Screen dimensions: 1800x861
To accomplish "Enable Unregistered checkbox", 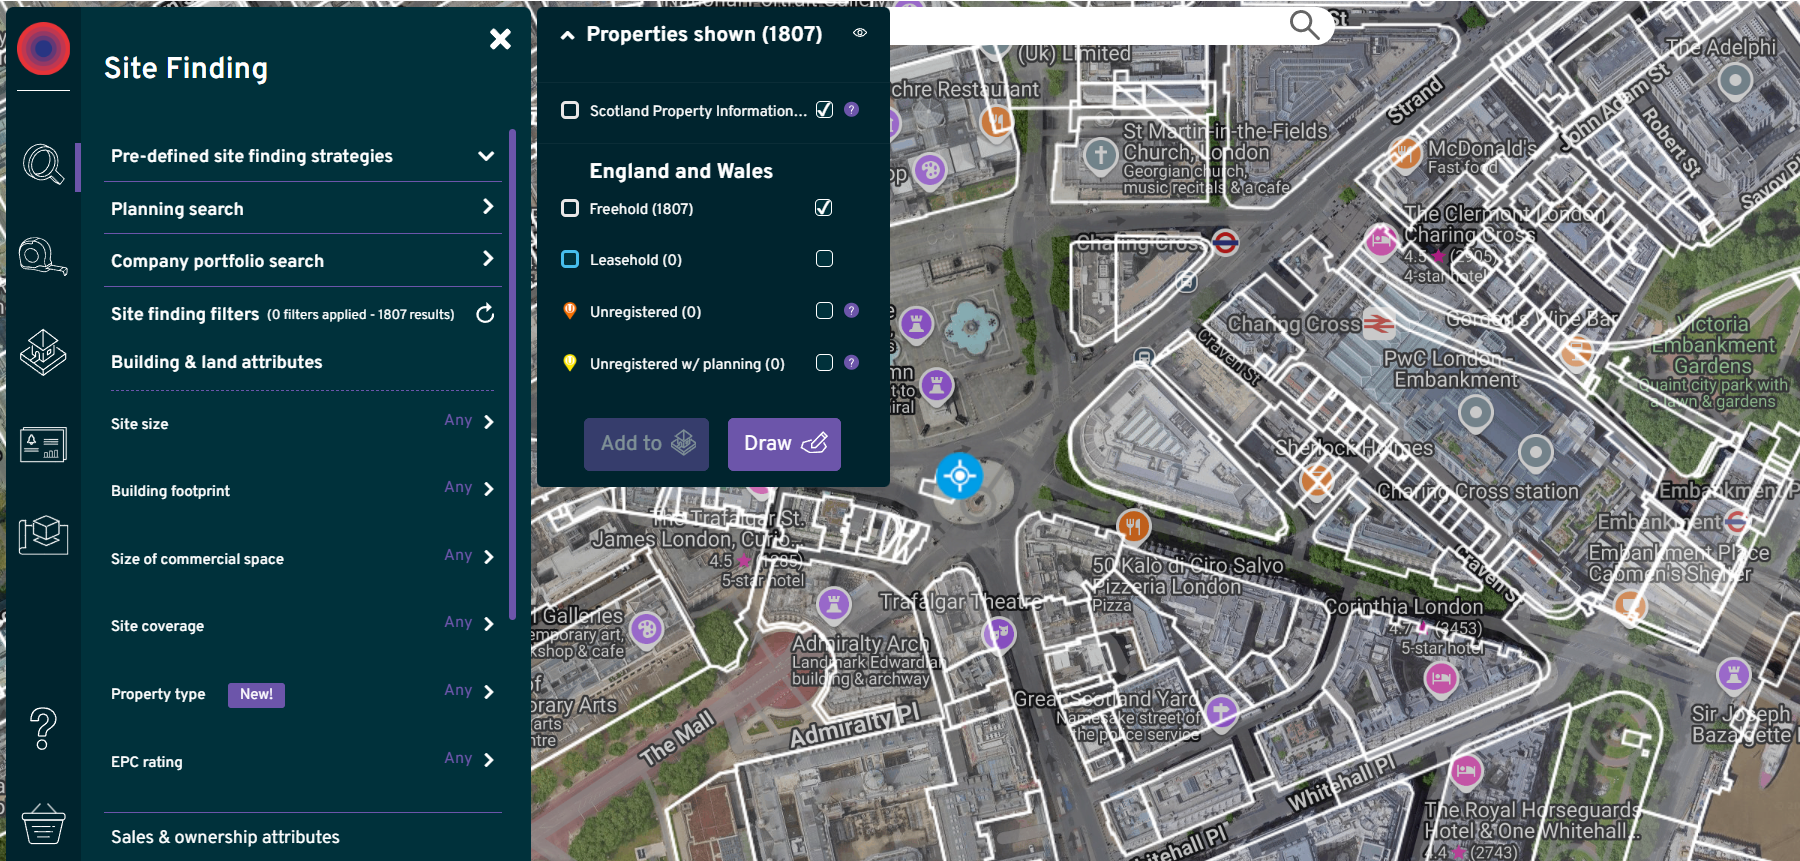I will 824,311.
